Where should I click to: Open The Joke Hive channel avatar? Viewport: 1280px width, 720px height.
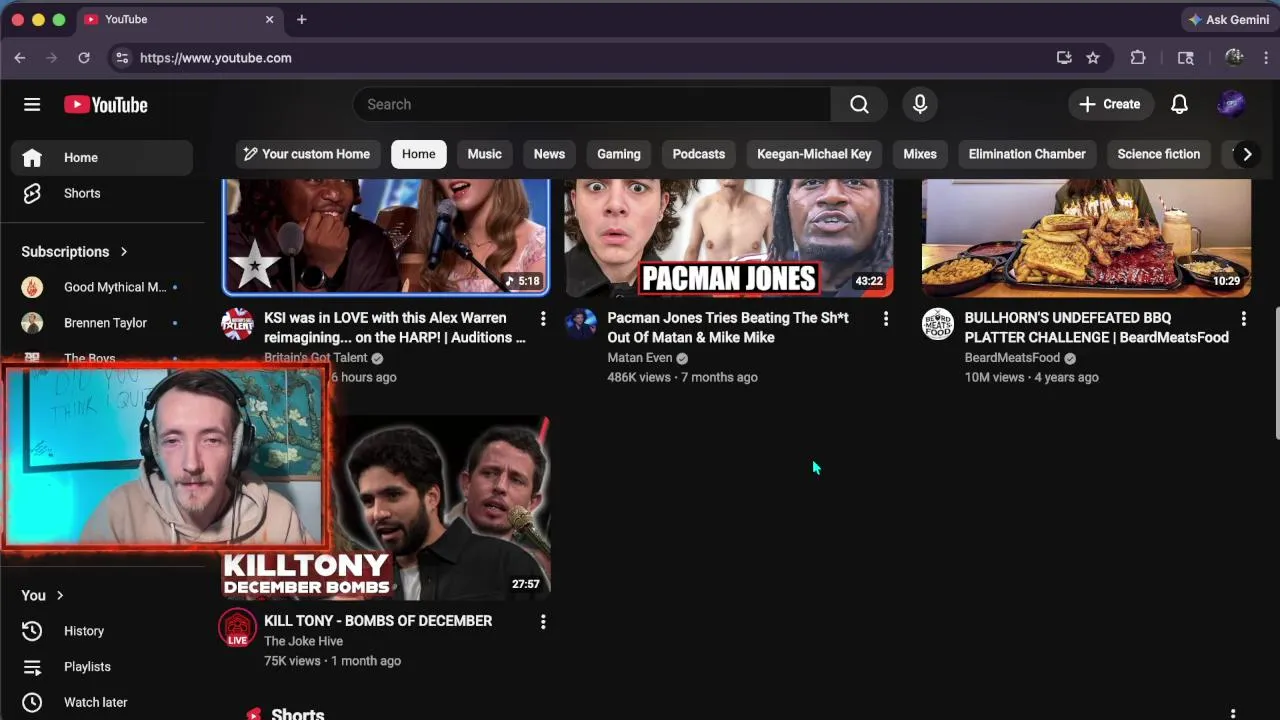tap(238, 628)
